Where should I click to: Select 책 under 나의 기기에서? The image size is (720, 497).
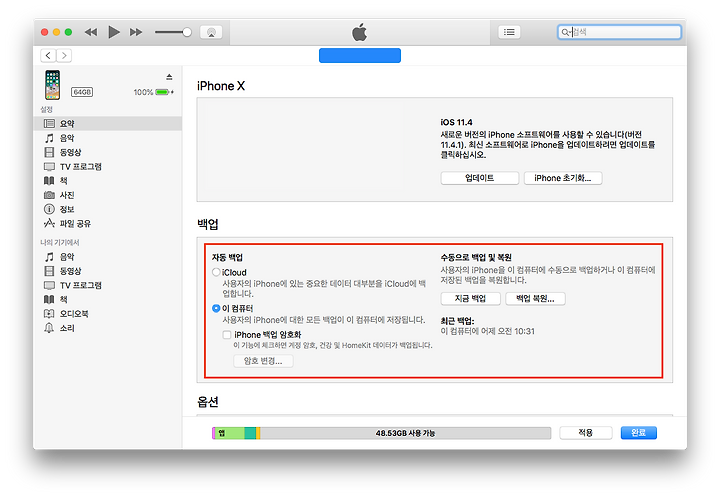(x=108, y=299)
